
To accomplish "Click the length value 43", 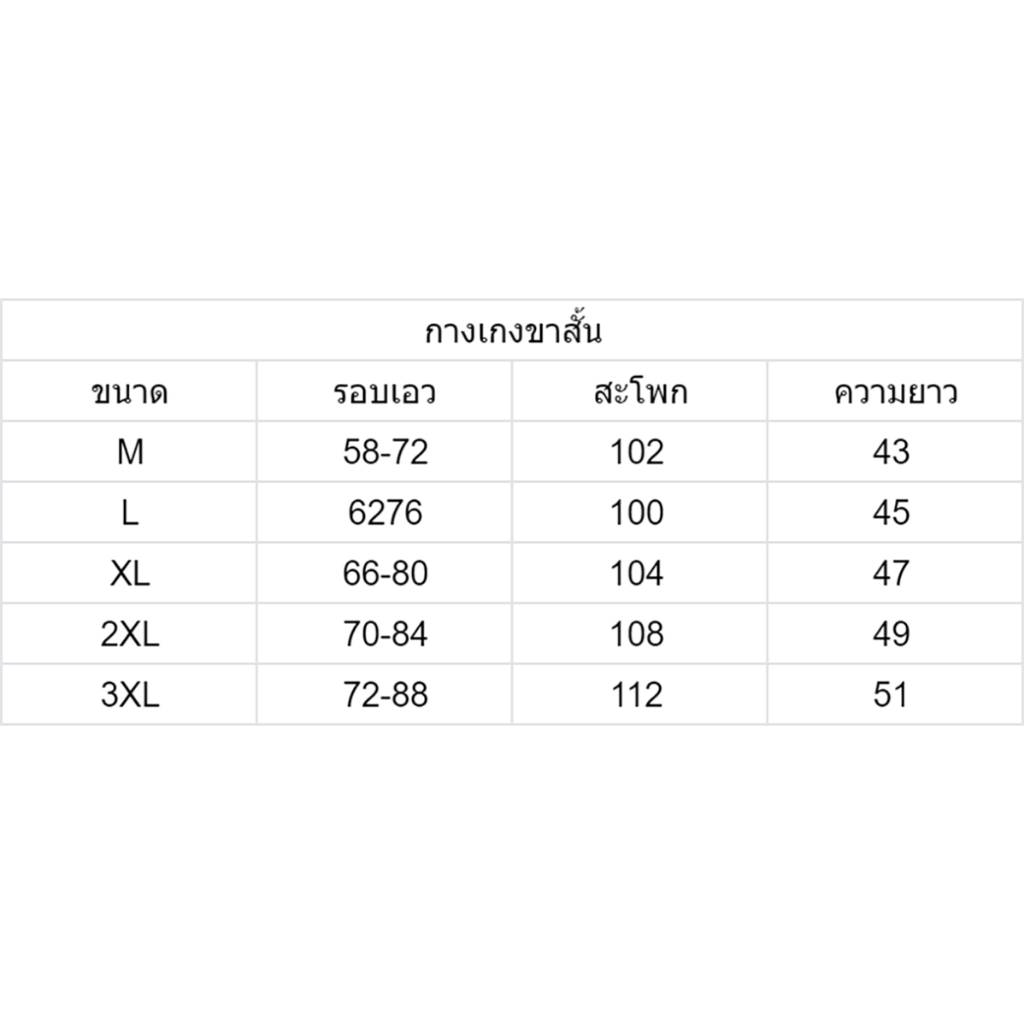I will click(891, 452).
